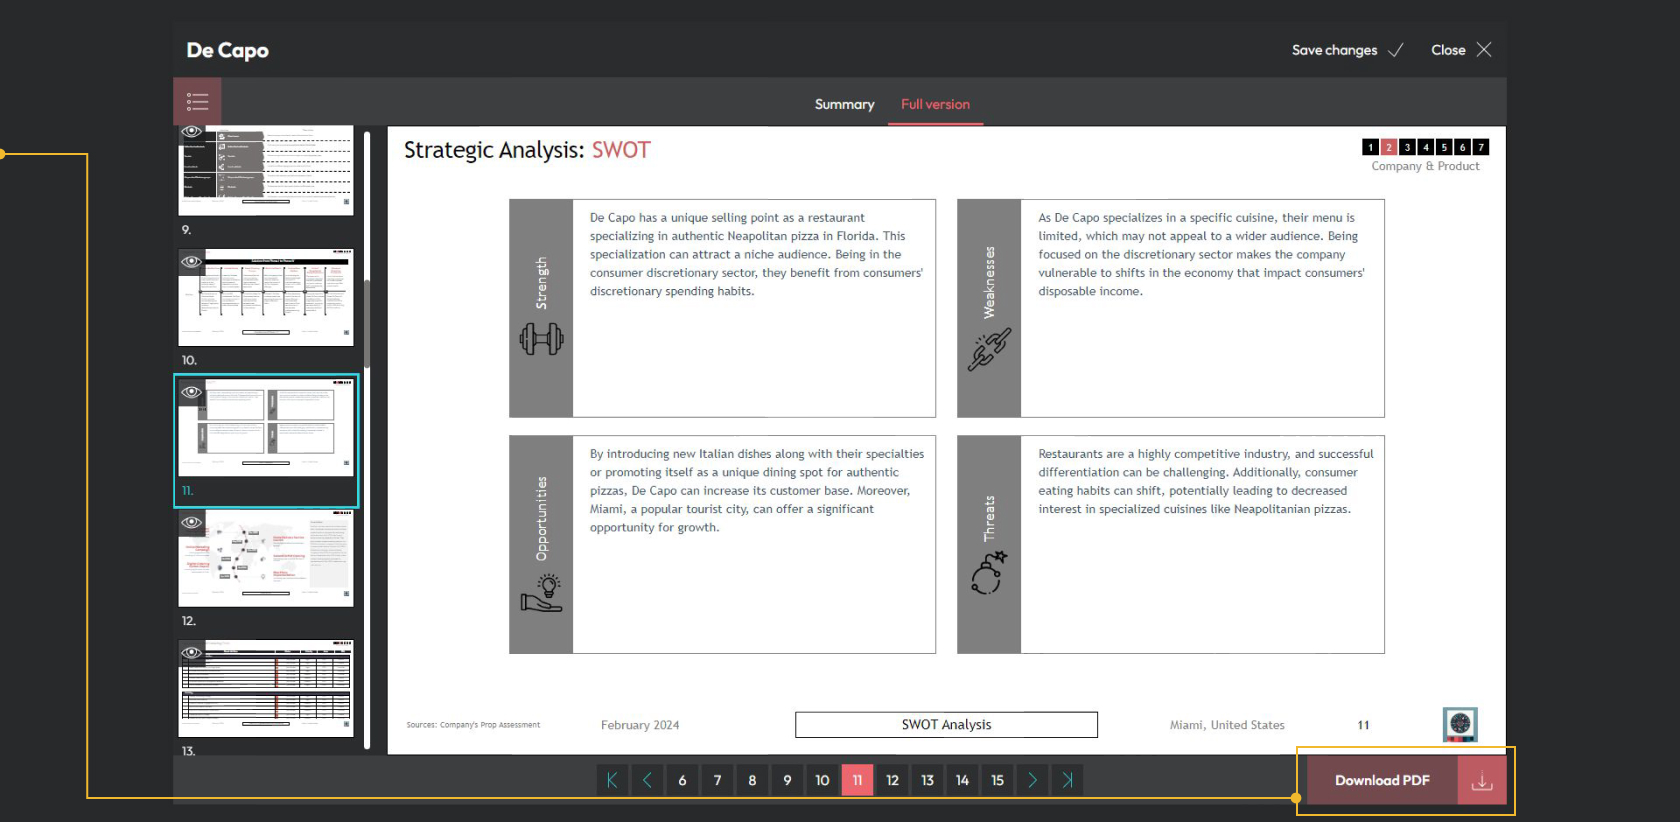Toggle visibility eye on slide 9 thumbnail

191,132
